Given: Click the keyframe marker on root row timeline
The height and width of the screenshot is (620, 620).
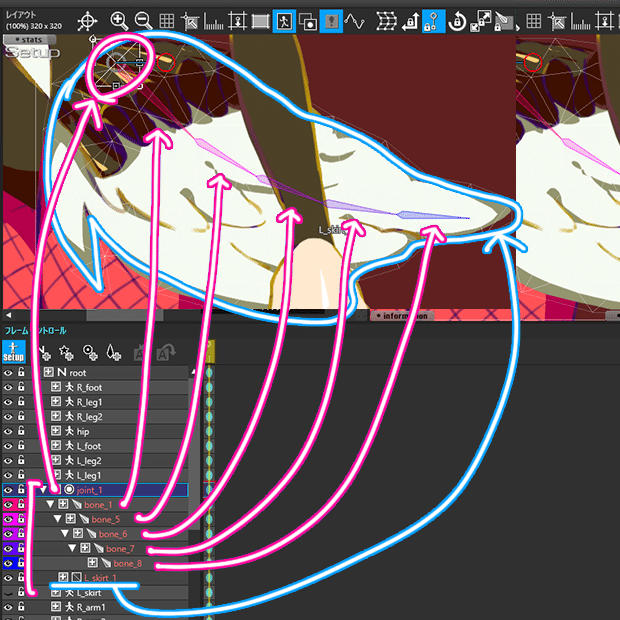Looking at the screenshot, I should tap(209, 372).
